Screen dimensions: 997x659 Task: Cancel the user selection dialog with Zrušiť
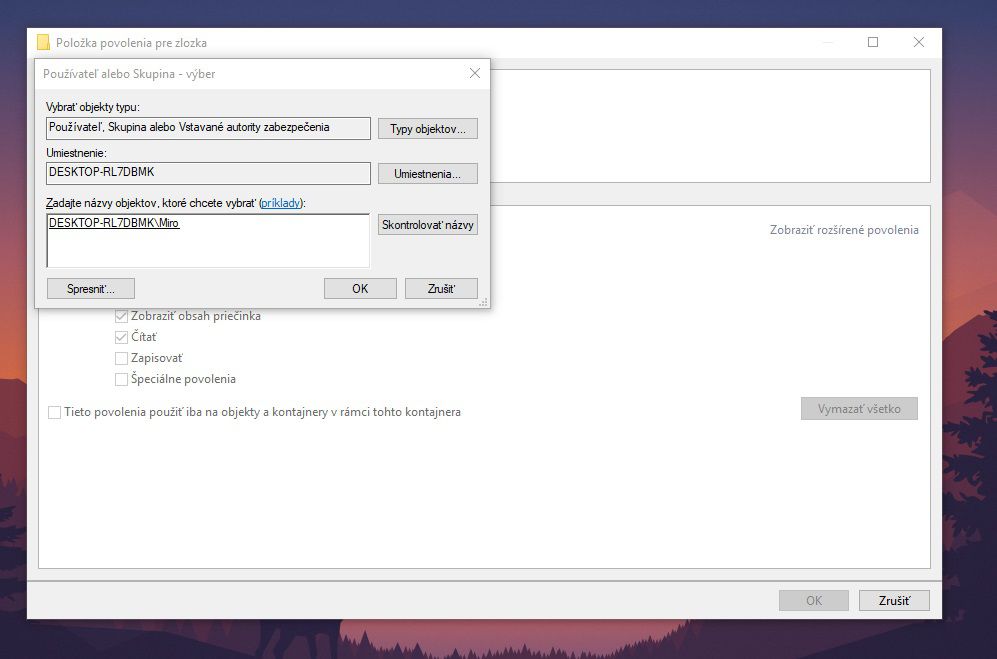tap(441, 289)
